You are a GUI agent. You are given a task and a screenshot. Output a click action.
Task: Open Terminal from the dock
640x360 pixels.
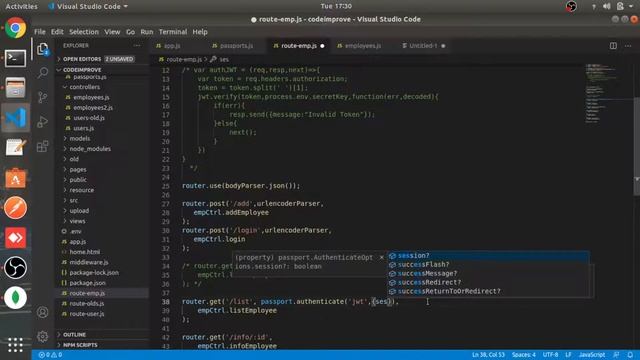[x=16, y=58]
